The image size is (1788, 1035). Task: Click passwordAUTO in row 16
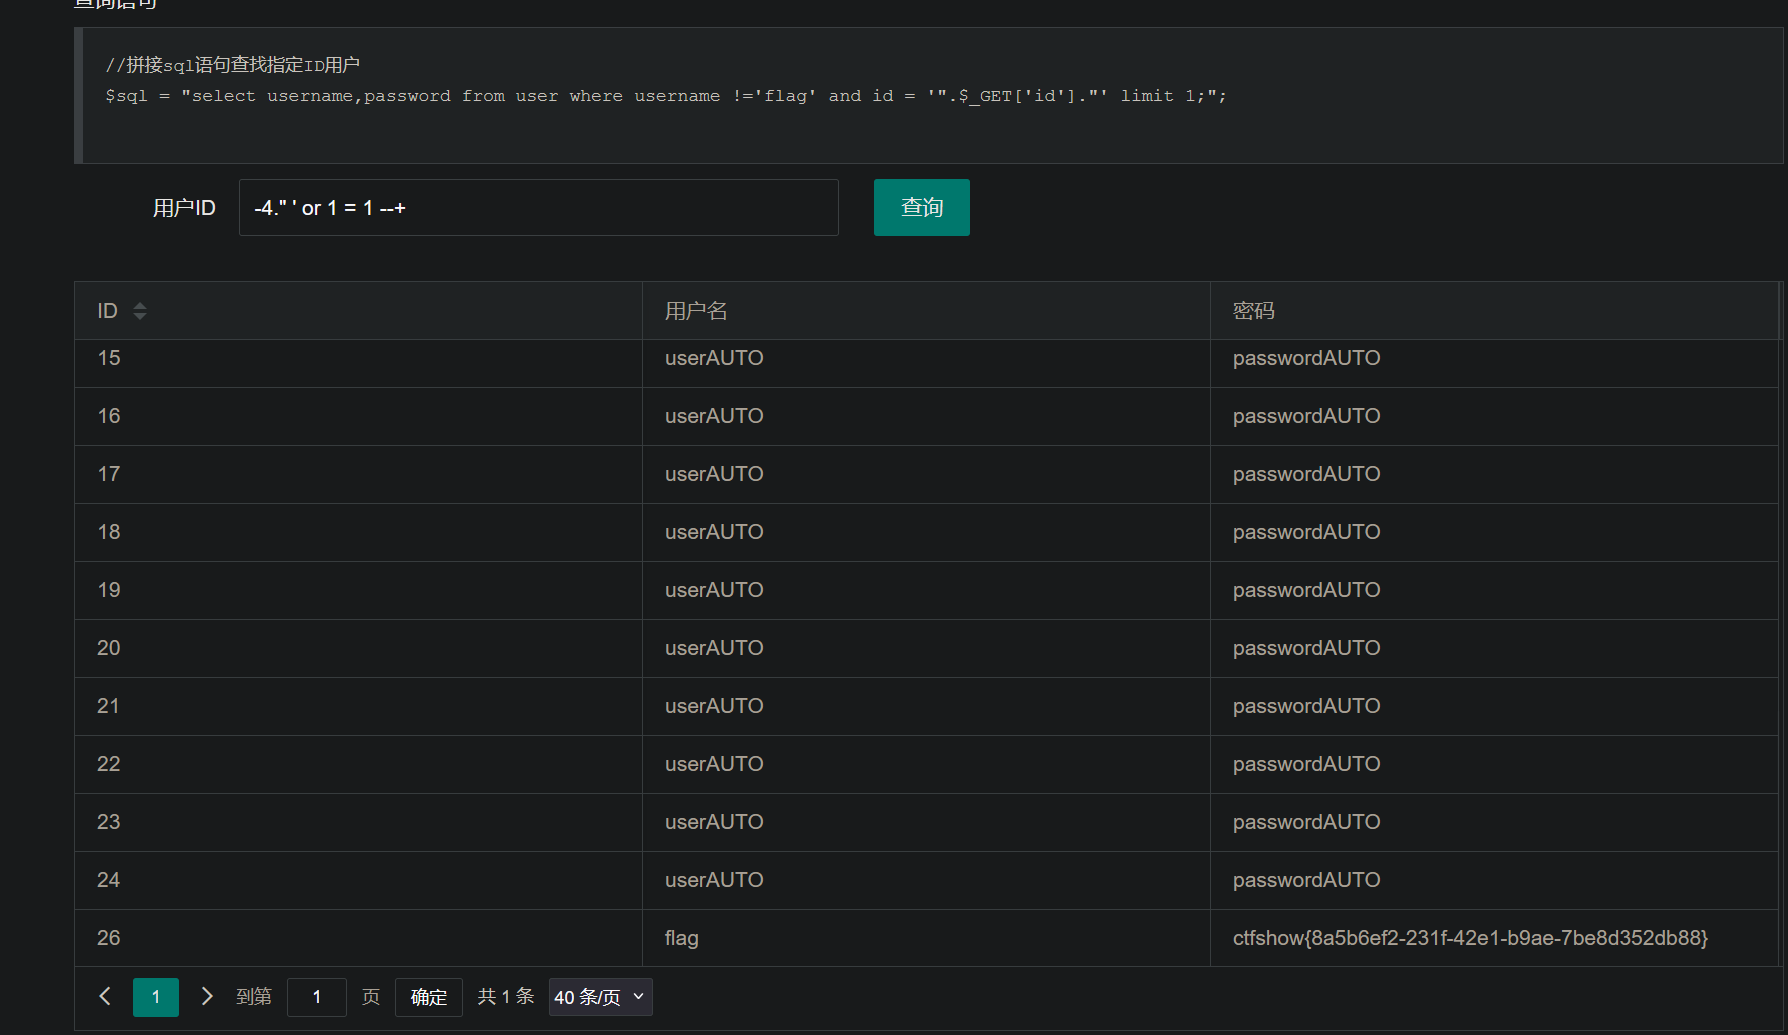click(1306, 416)
